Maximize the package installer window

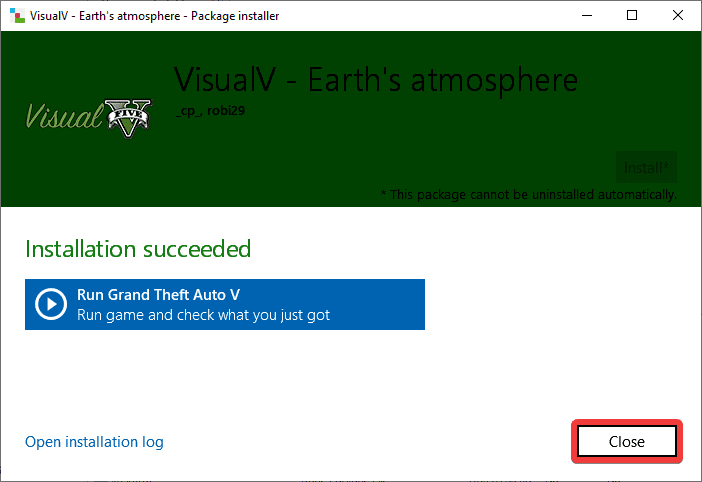tap(632, 16)
